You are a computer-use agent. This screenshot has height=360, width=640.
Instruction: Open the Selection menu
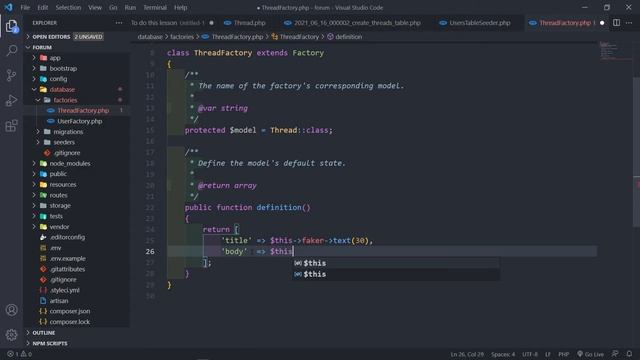[x=68, y=7]
